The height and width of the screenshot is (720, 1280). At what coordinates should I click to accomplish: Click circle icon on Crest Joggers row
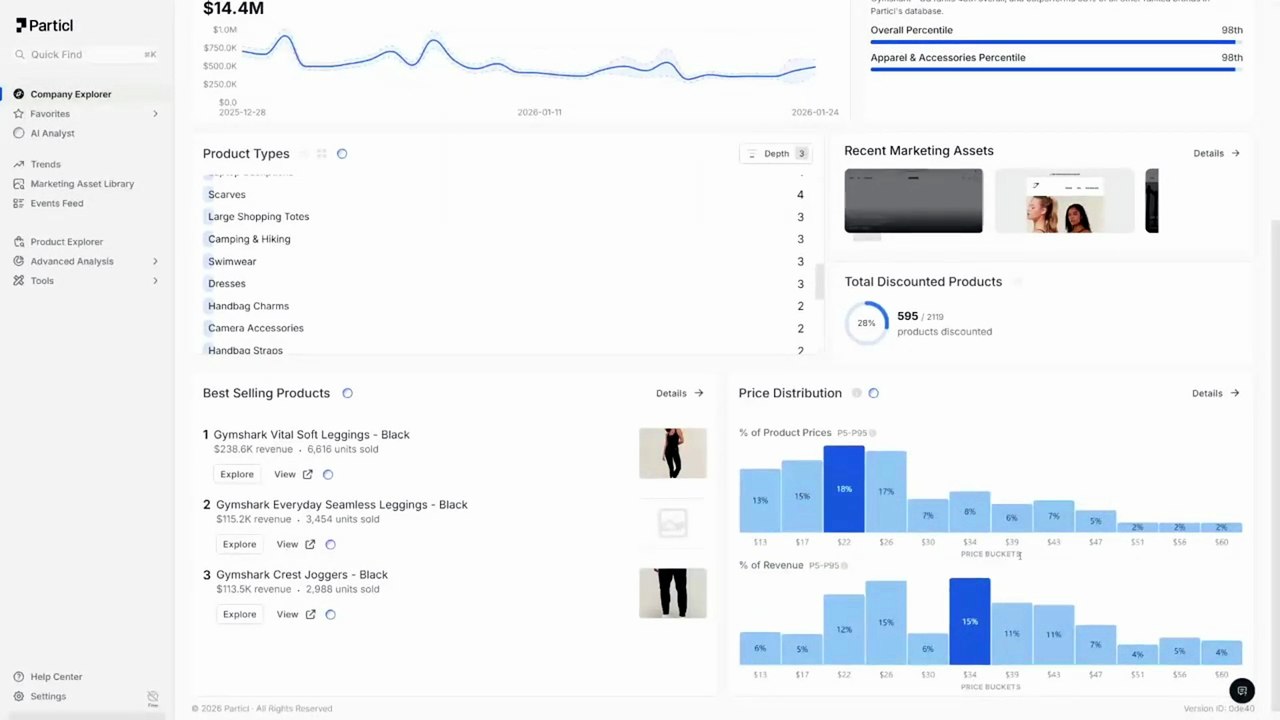click(331, 614)
